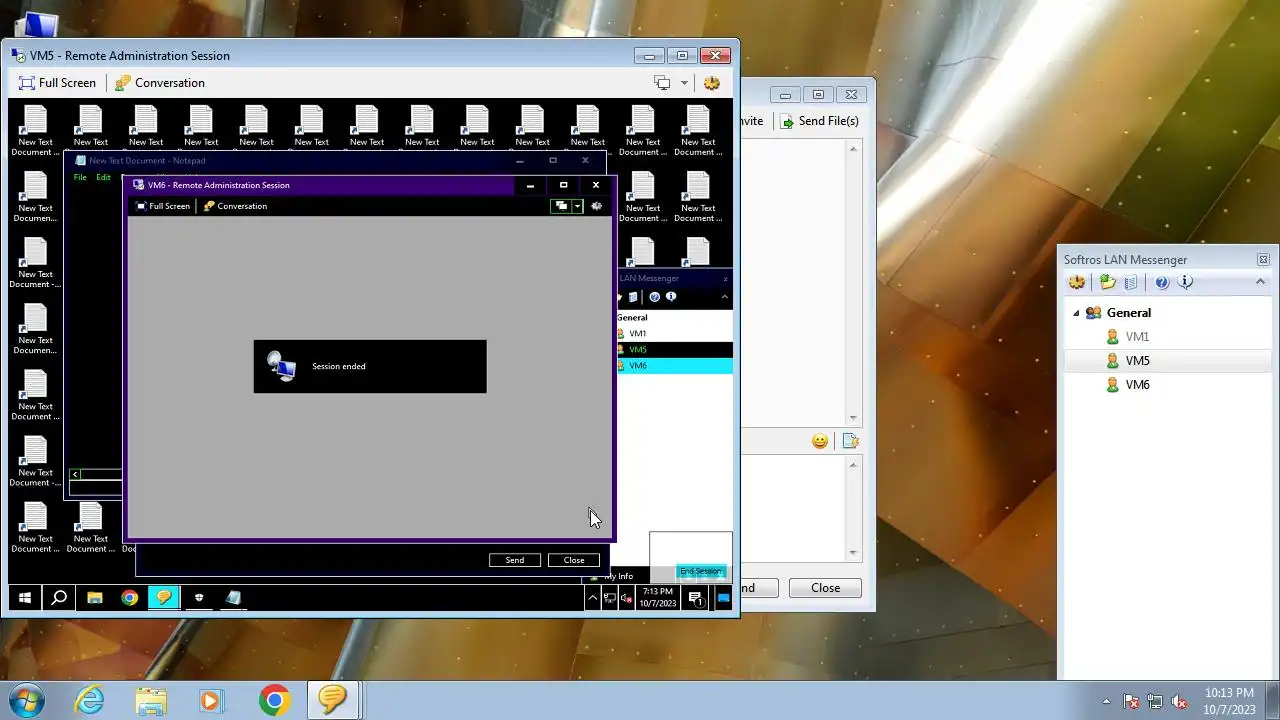Click Softros Messenger icon on host taskbar

[x=333, y=700]
